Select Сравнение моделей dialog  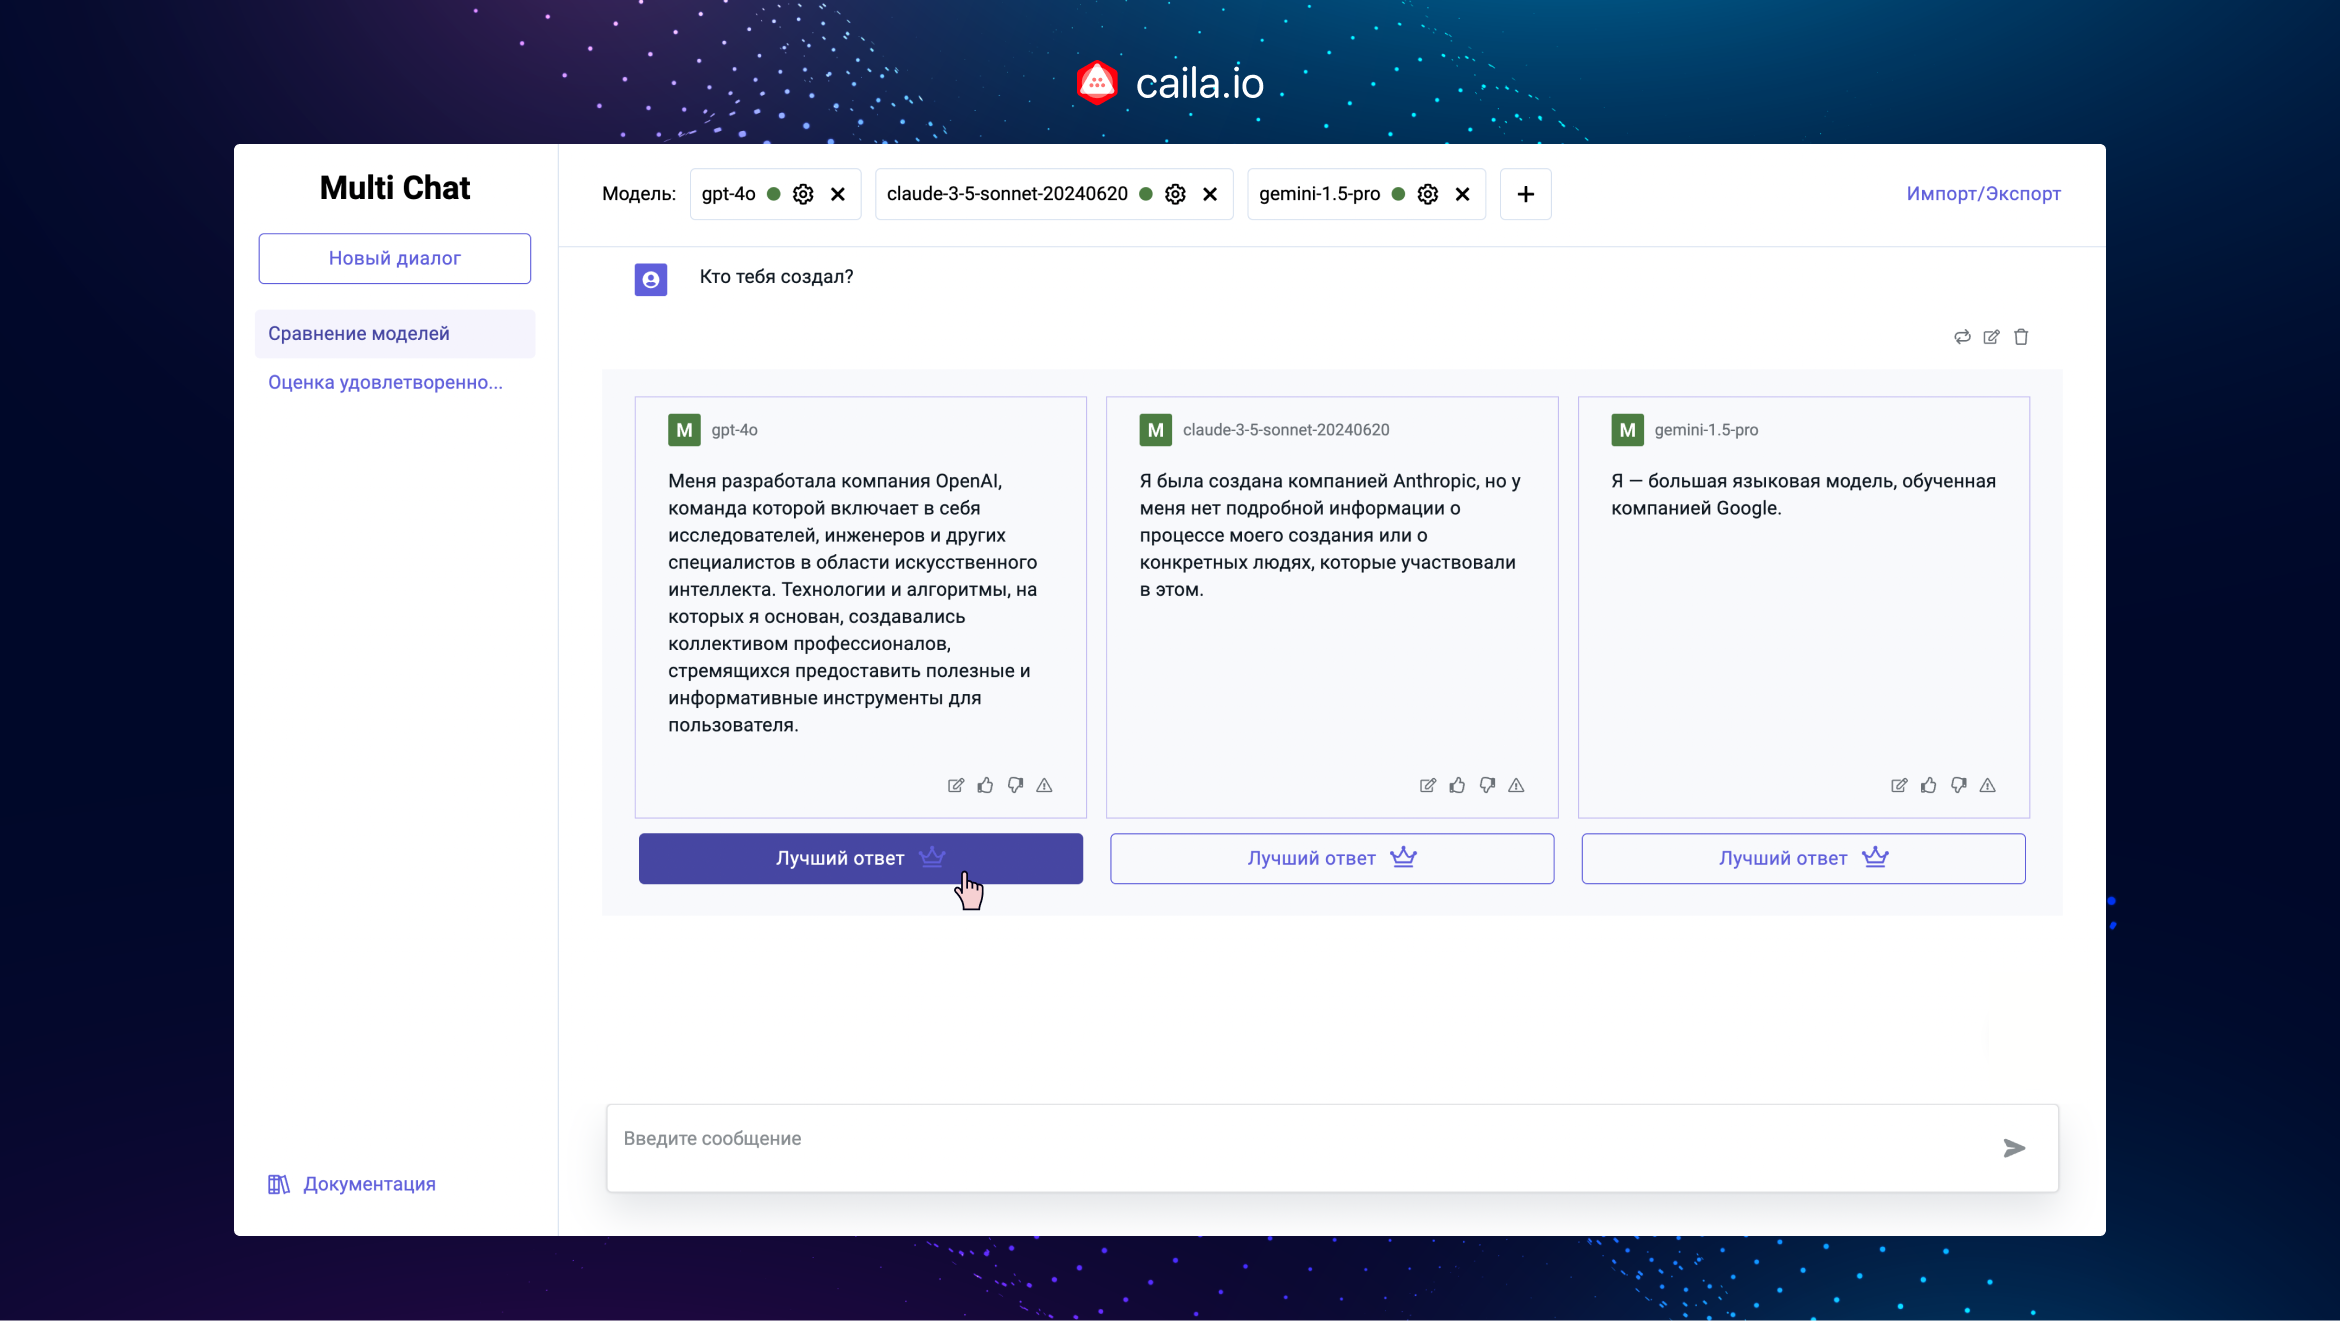pos(395,334)
